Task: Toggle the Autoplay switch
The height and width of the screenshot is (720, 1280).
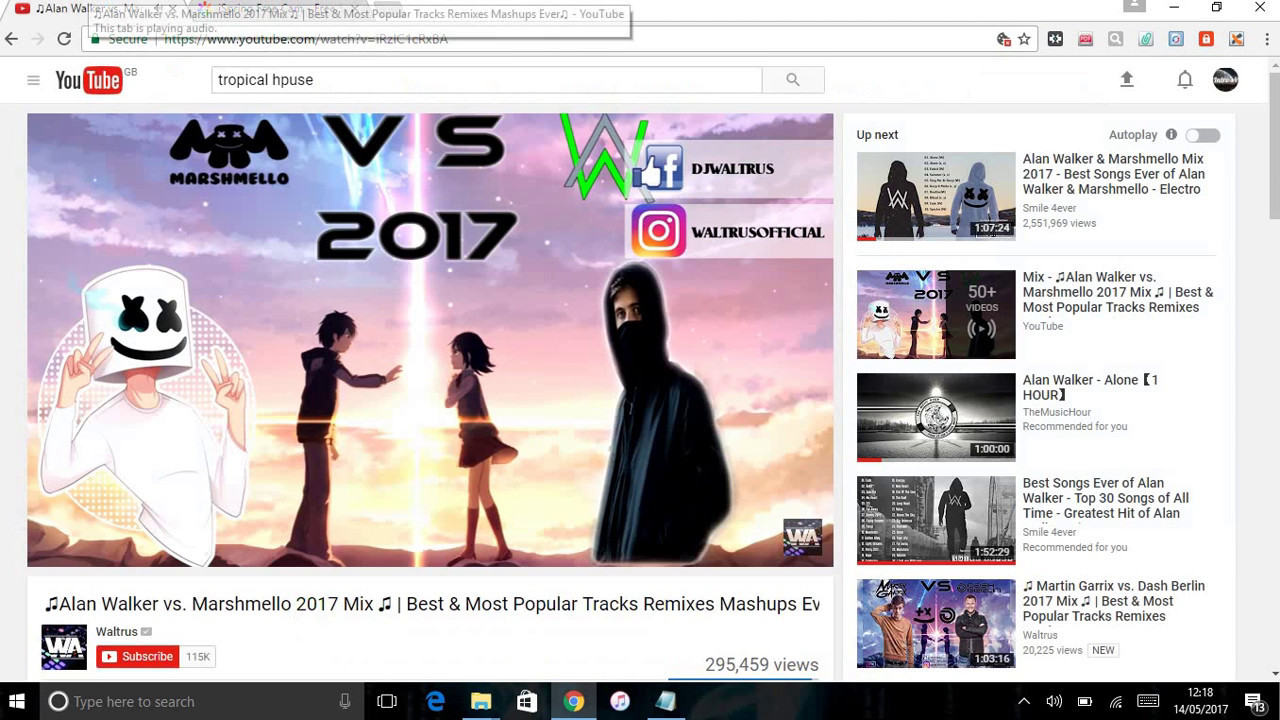Action: point(1203,135)
